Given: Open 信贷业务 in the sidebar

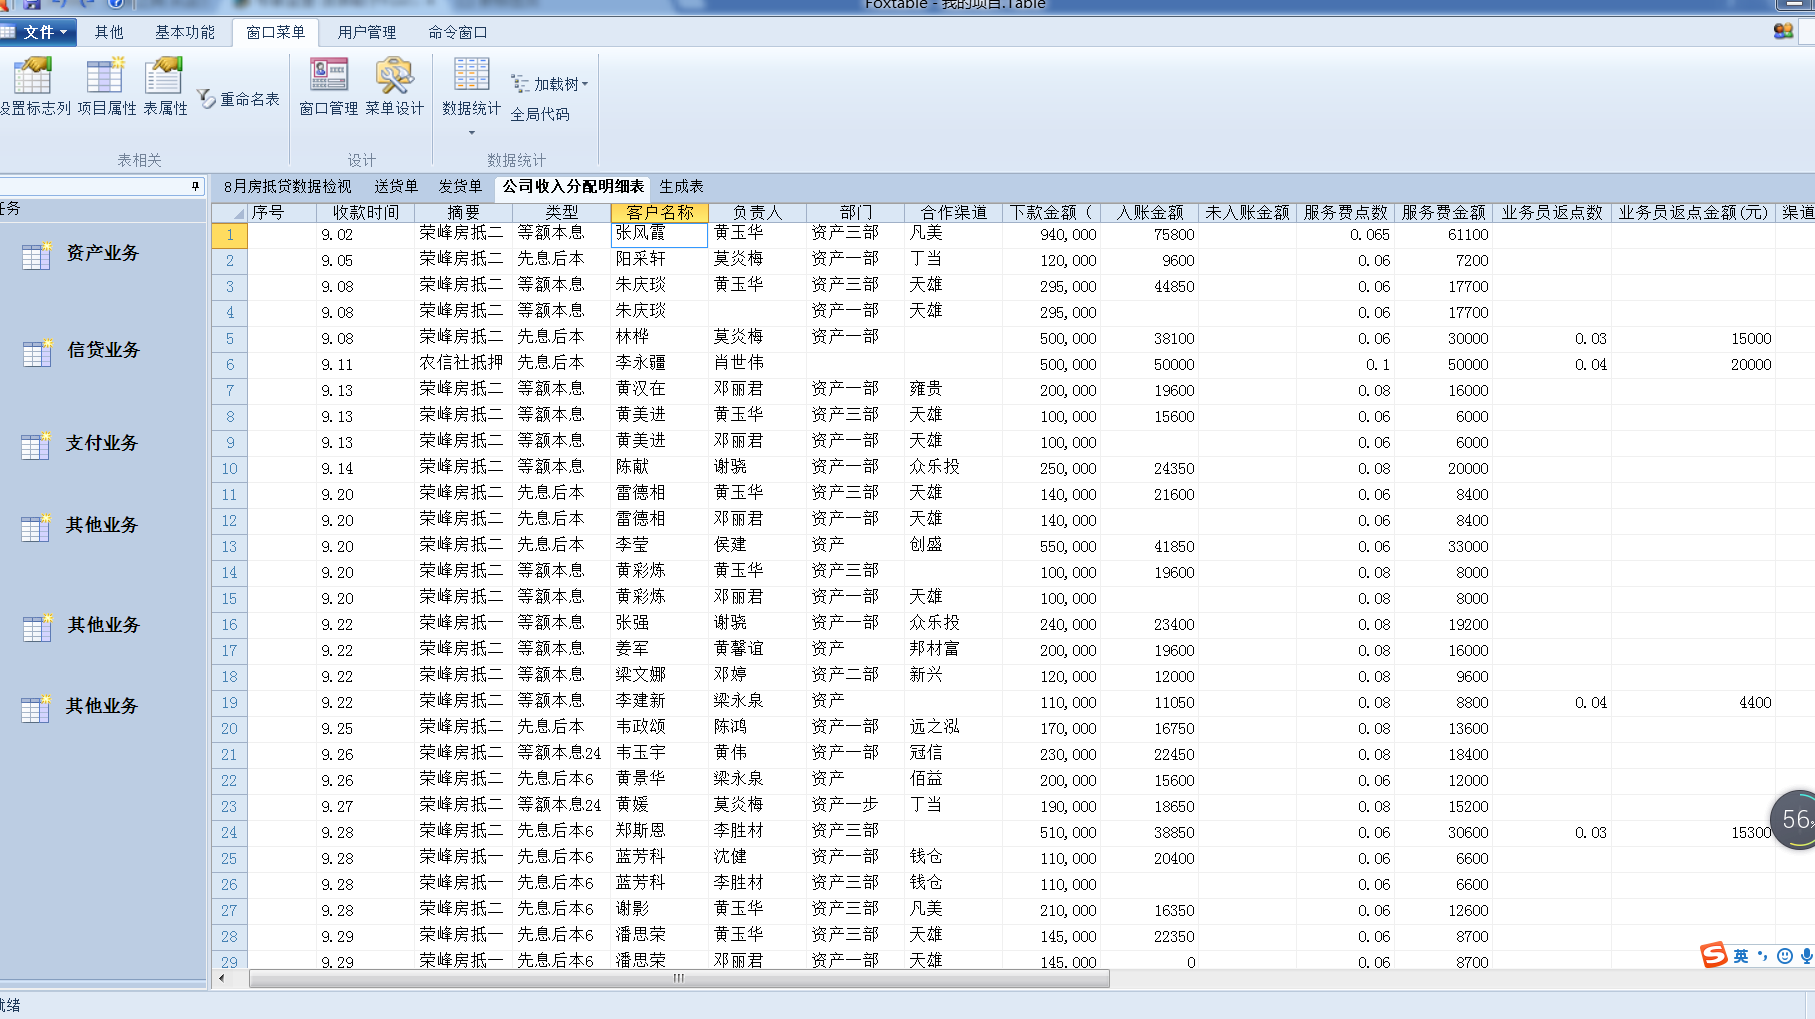Looking at the screenshot, I should coord(102,351).
